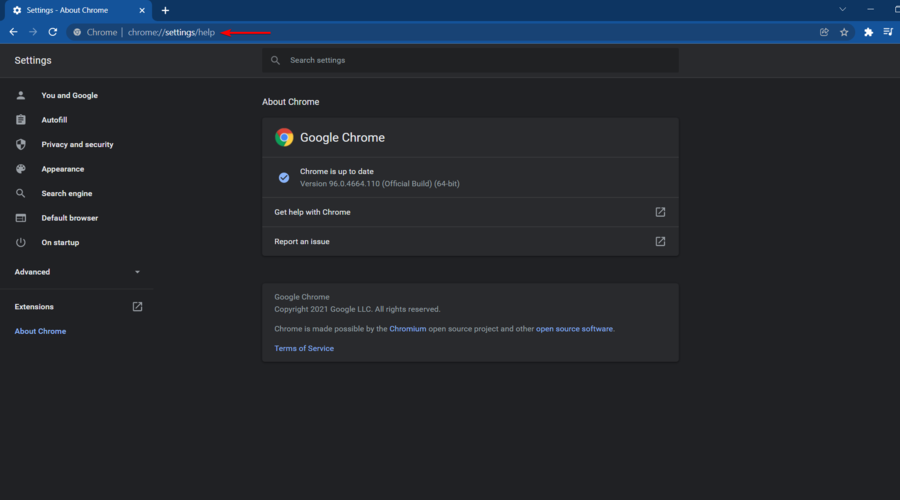Click the Autofill clipboard icon

pyautogui.click(x=21, y=120)
